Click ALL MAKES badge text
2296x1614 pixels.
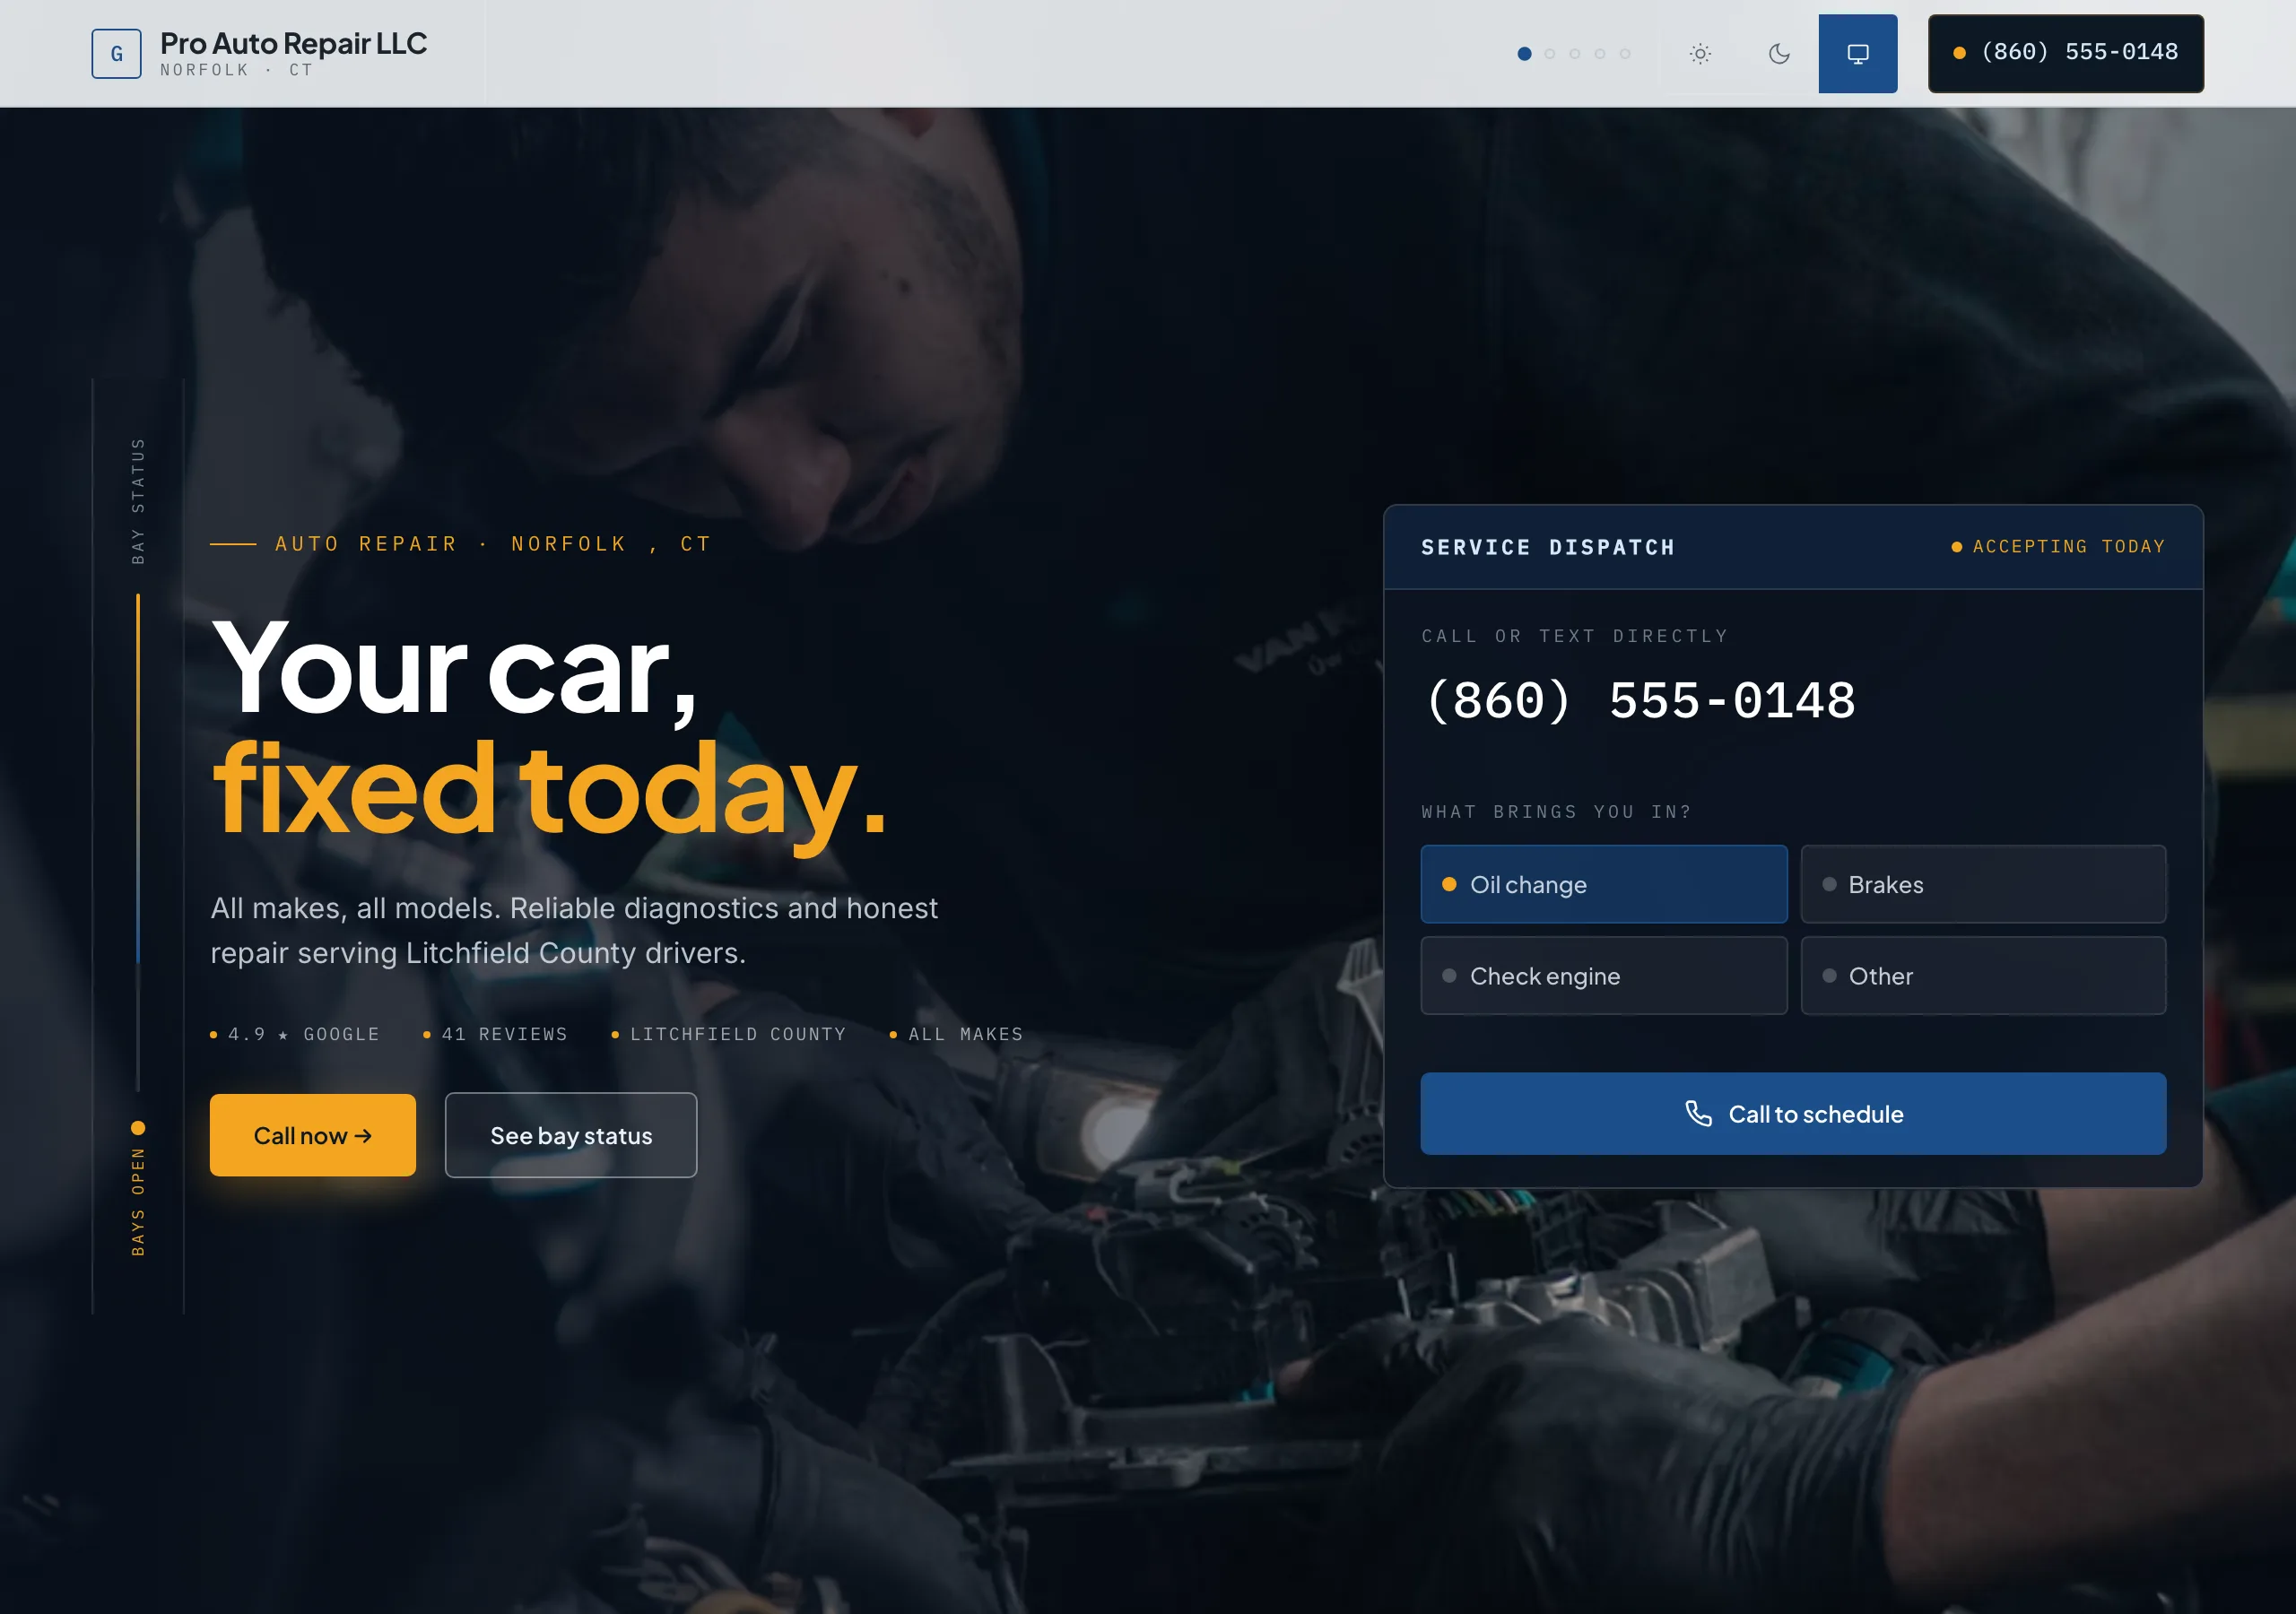(965, 1034)
